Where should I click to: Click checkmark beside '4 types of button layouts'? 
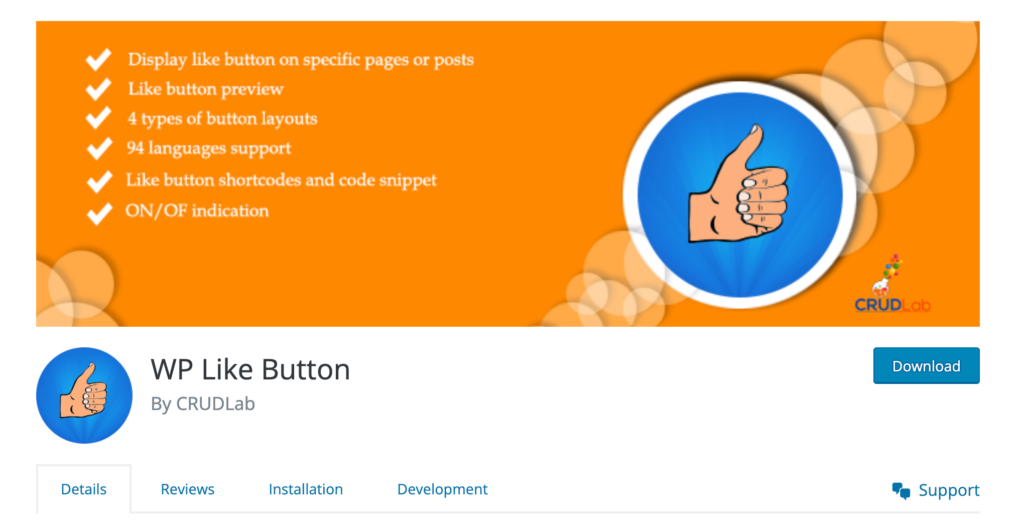pos(99,119)
